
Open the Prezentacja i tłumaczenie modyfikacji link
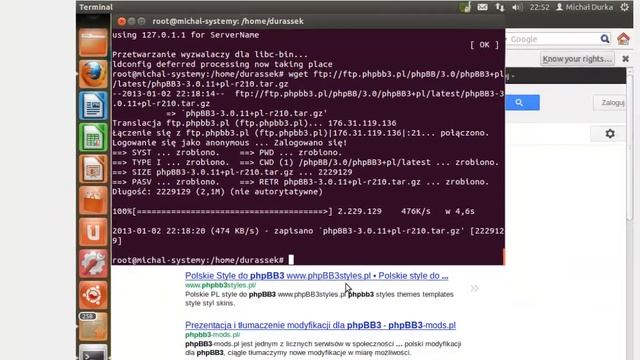click(320, 325)
